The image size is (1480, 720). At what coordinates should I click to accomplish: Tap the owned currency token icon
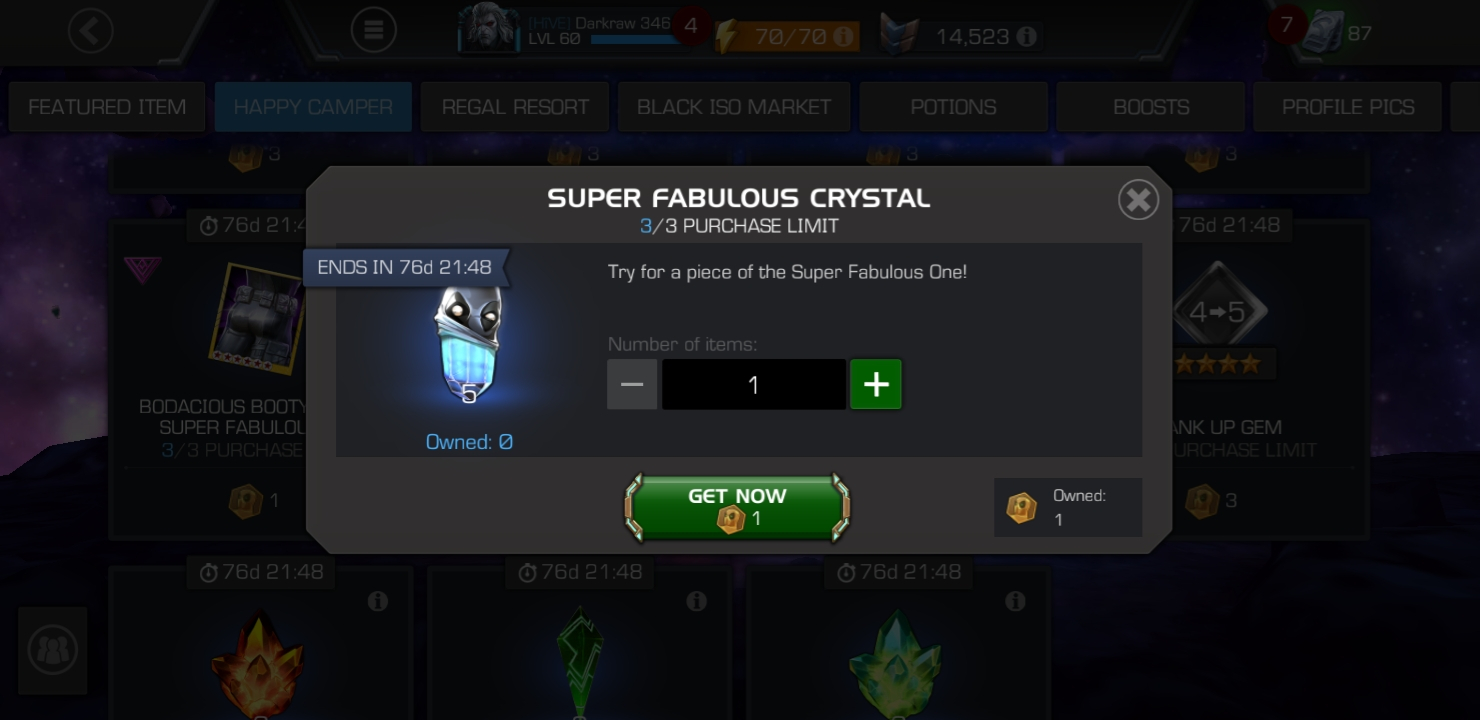coord(1021,508)
